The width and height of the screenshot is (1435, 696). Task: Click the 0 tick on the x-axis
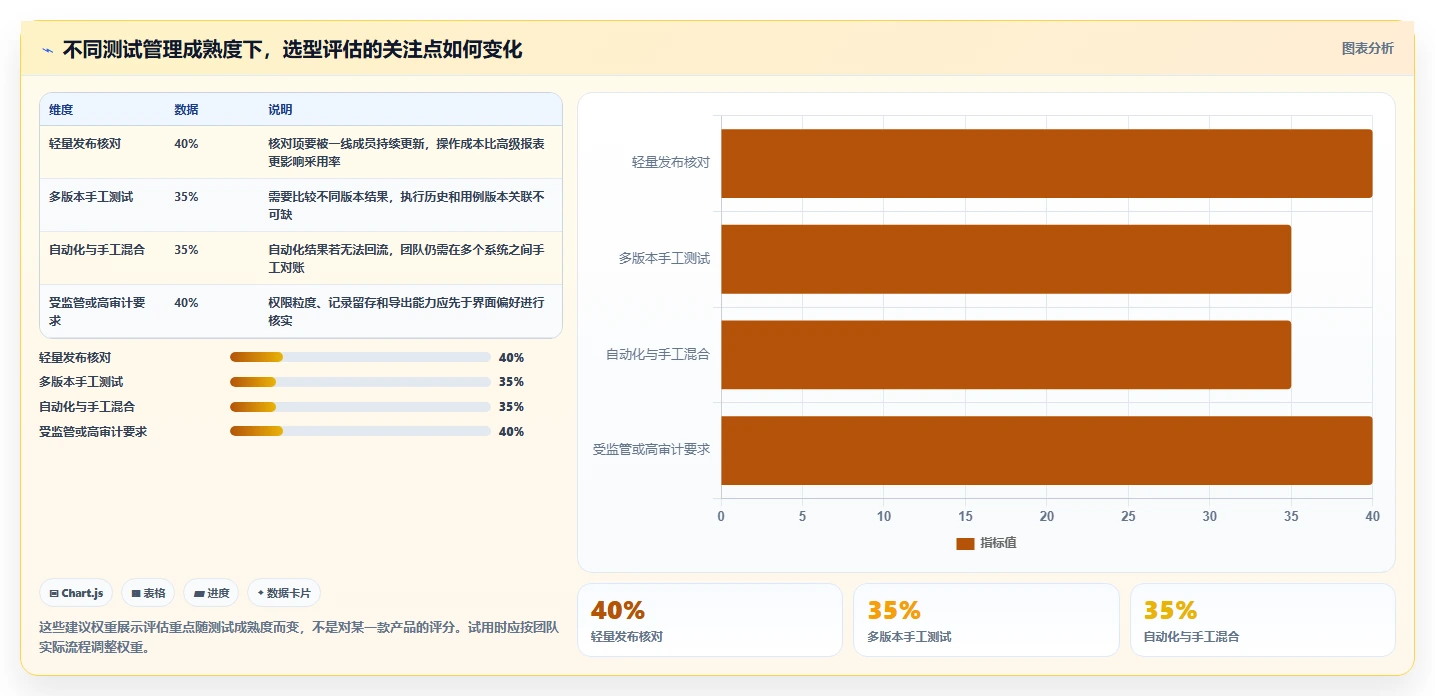point(721,516)
